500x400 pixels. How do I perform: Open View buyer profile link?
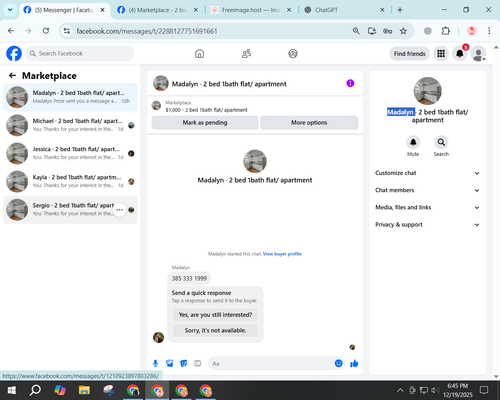(282, 254)
